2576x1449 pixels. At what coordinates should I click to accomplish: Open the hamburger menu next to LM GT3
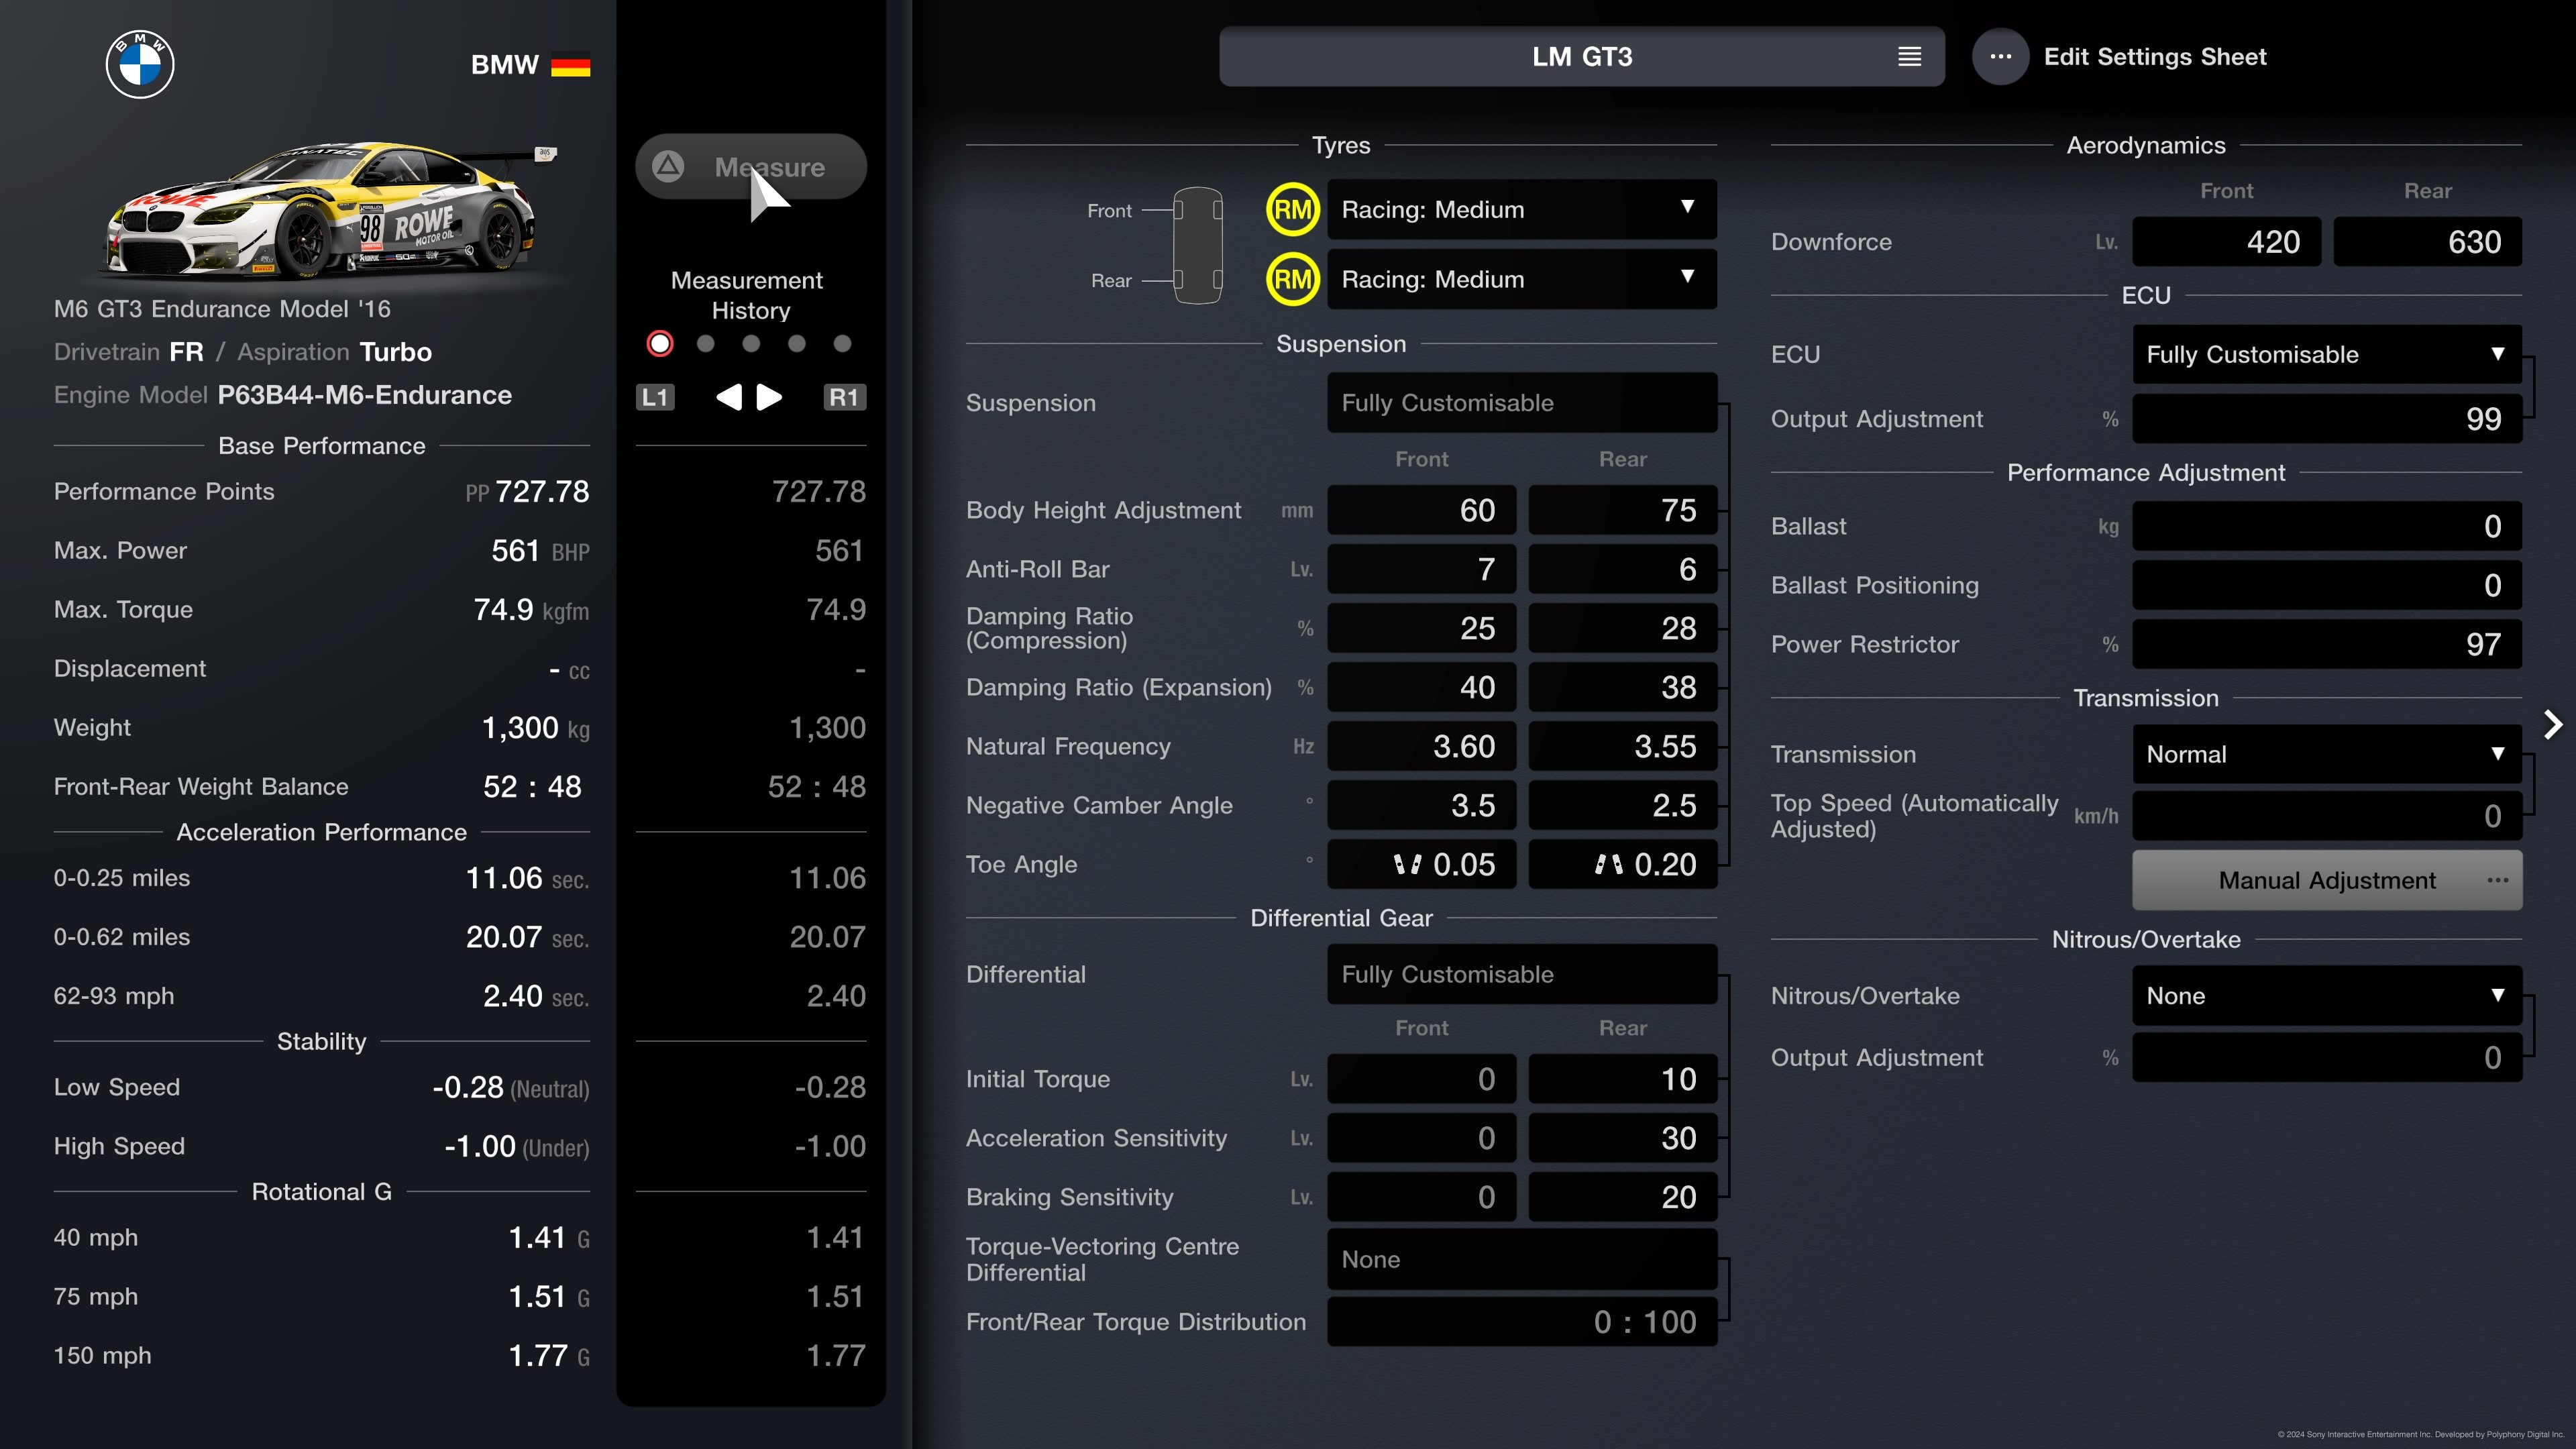tap(1909, 55)
